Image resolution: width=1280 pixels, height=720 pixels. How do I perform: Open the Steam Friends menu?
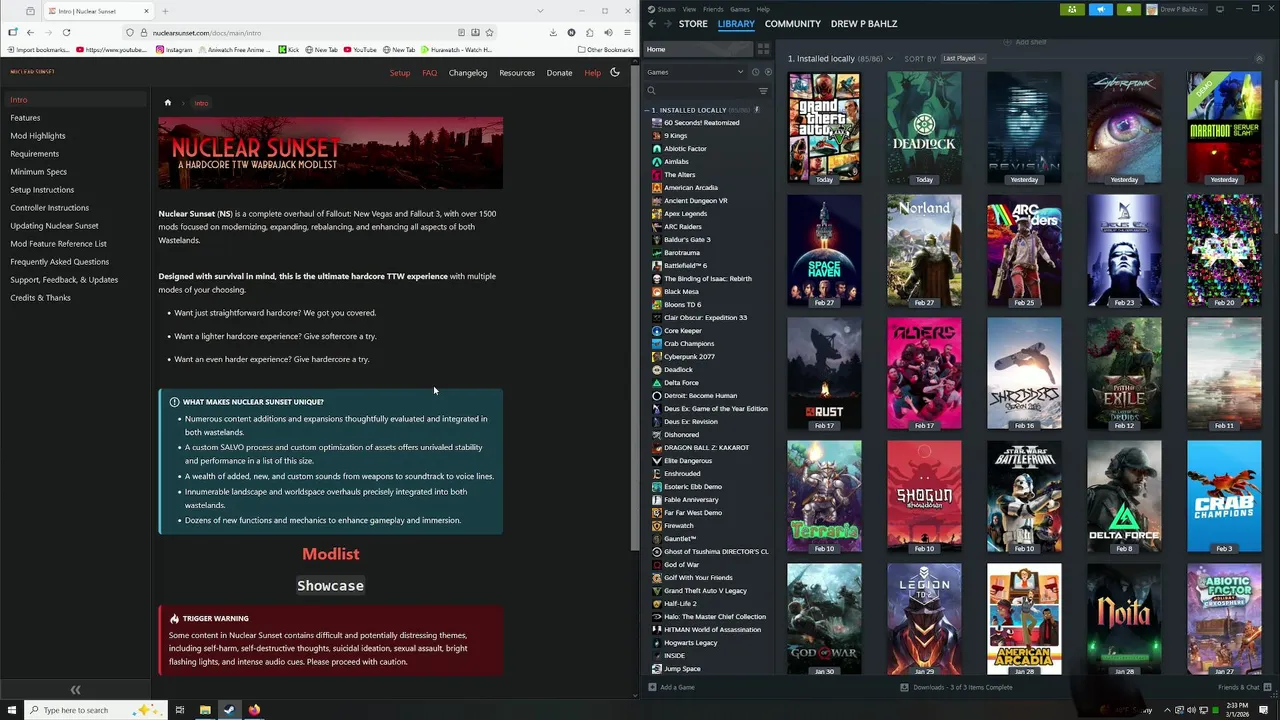click(713, 9)
